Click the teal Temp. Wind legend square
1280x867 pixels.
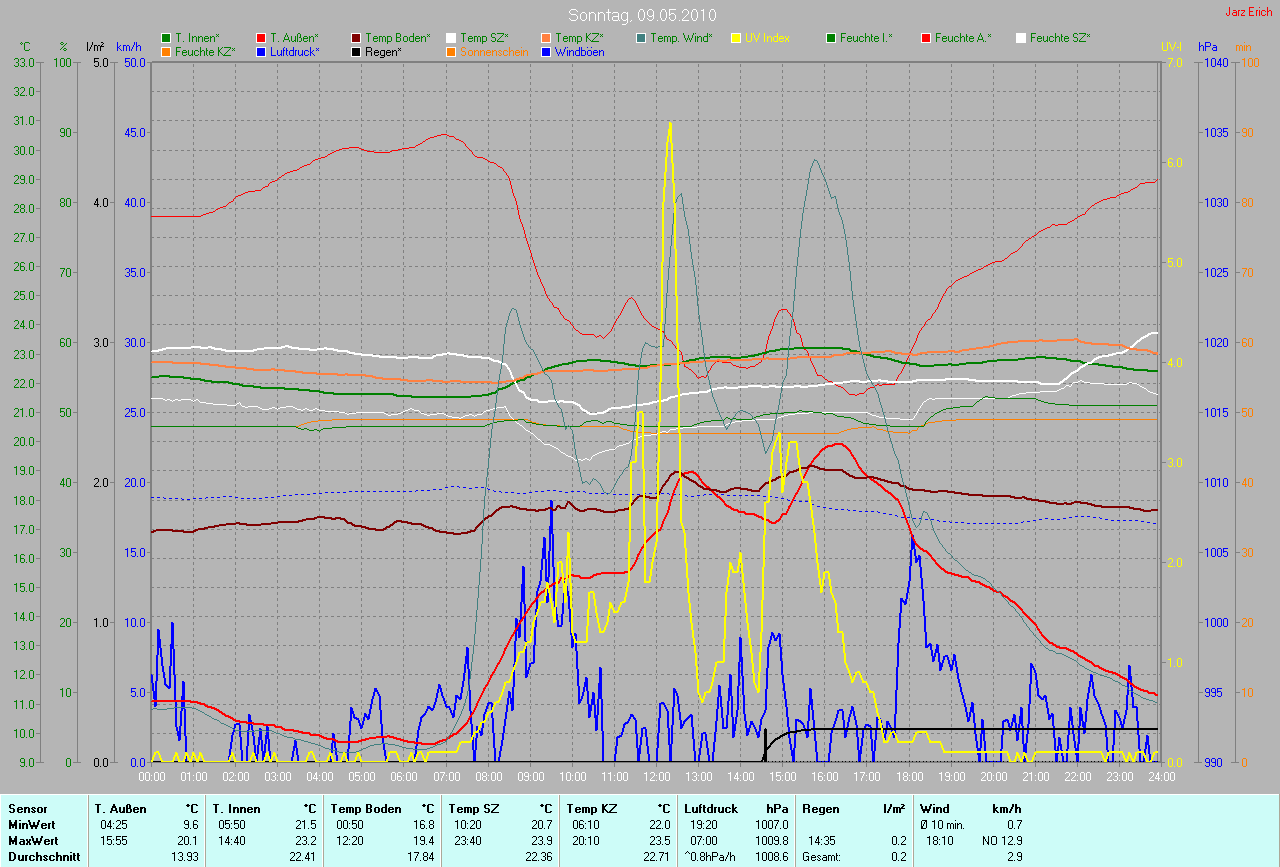coord(641,38)
